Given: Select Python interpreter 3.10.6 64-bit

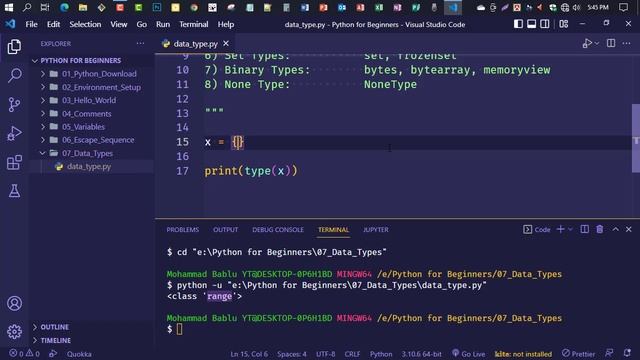Looking at the screenshot, I should [421, 354].
